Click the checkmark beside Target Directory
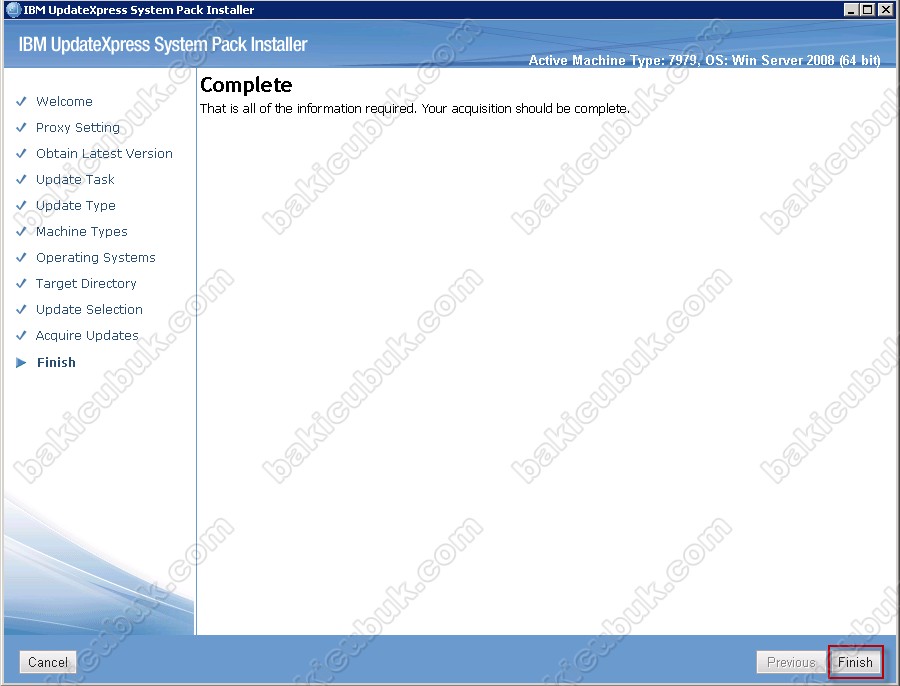 coord(21,284)
